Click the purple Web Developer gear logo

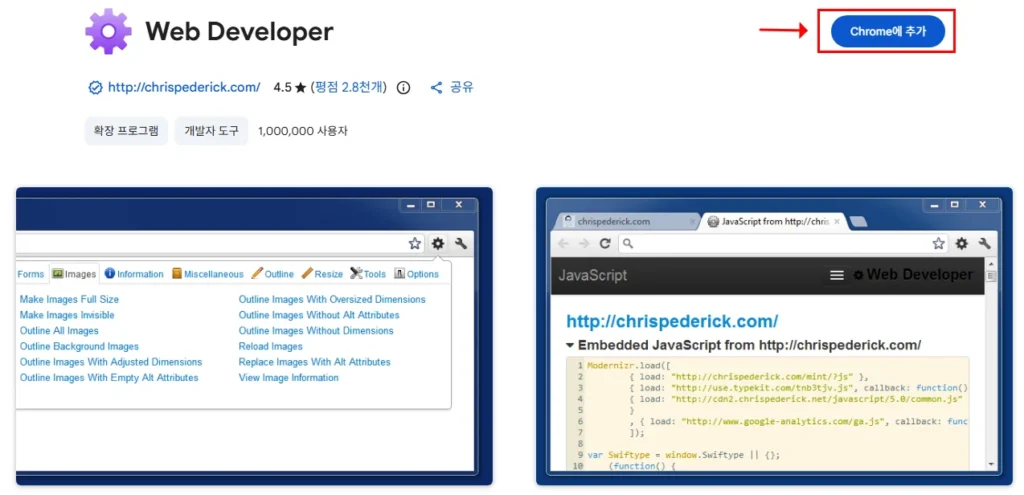pyautogui.click(x=108, y=31)
